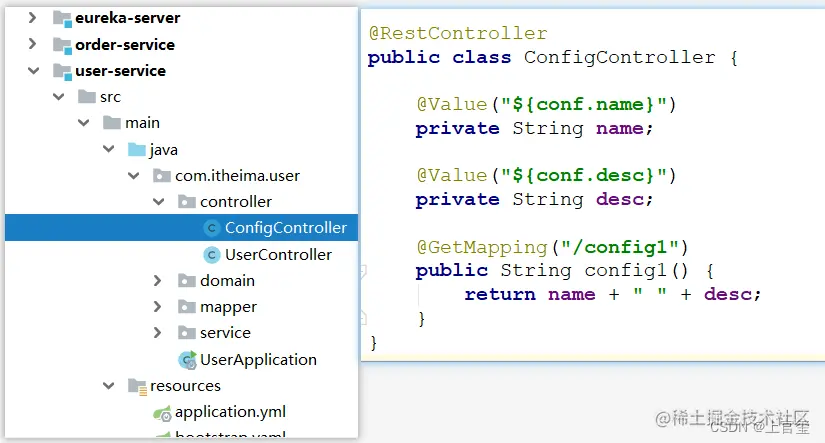
Task: Click the controller package icon
Action: pos(187,202)
